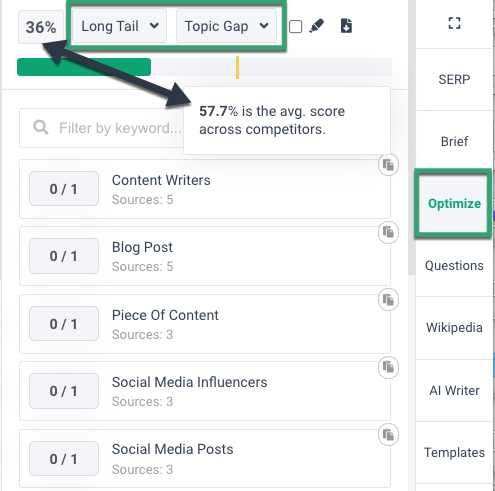495x491 pixels.
Task: Open the AI Writer tab
Action: point(454,390)
